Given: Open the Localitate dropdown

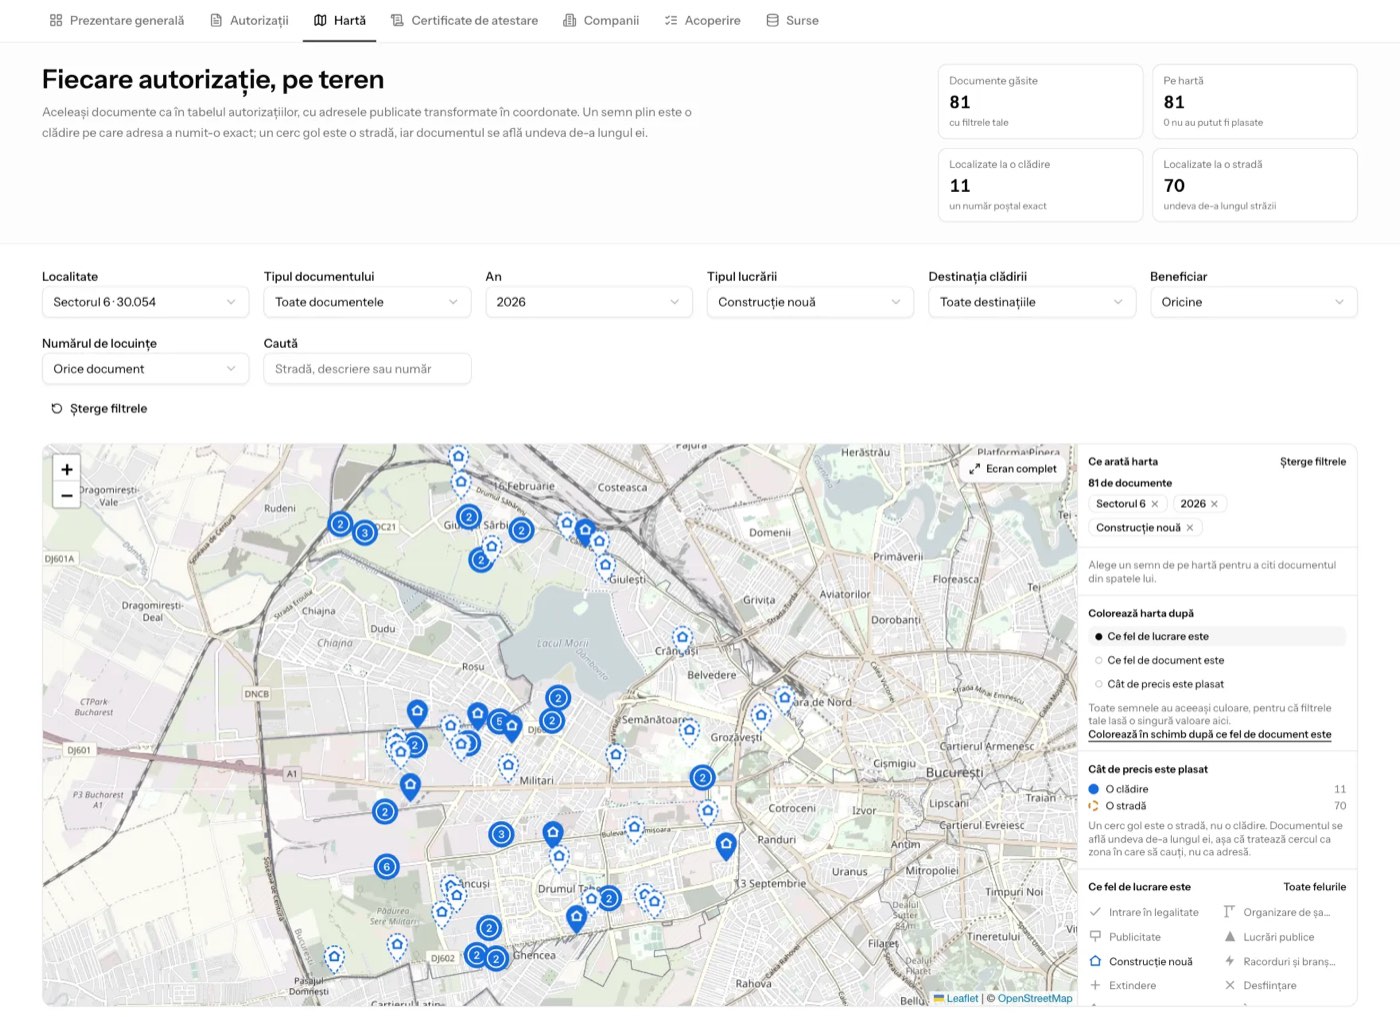Looking at the screenshot, I should click(x=145, y=302).
